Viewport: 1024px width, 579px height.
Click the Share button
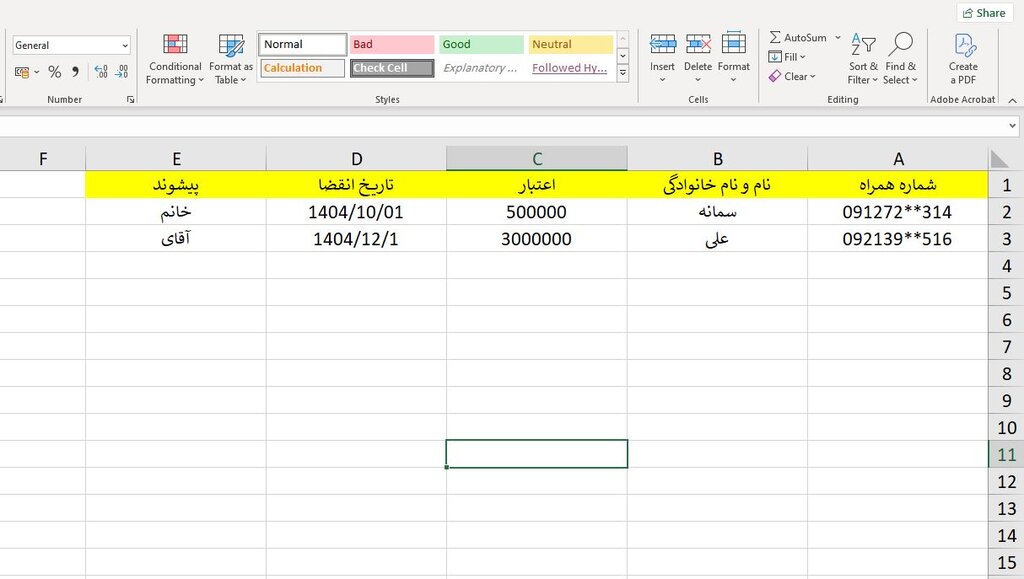pos(982,13)
